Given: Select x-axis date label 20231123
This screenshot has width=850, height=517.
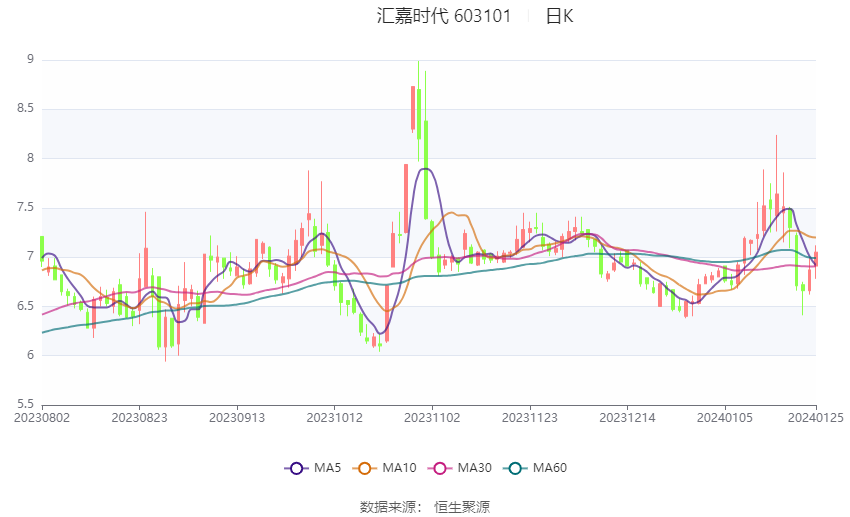Looking at the screenshot, I should point(530,418).
